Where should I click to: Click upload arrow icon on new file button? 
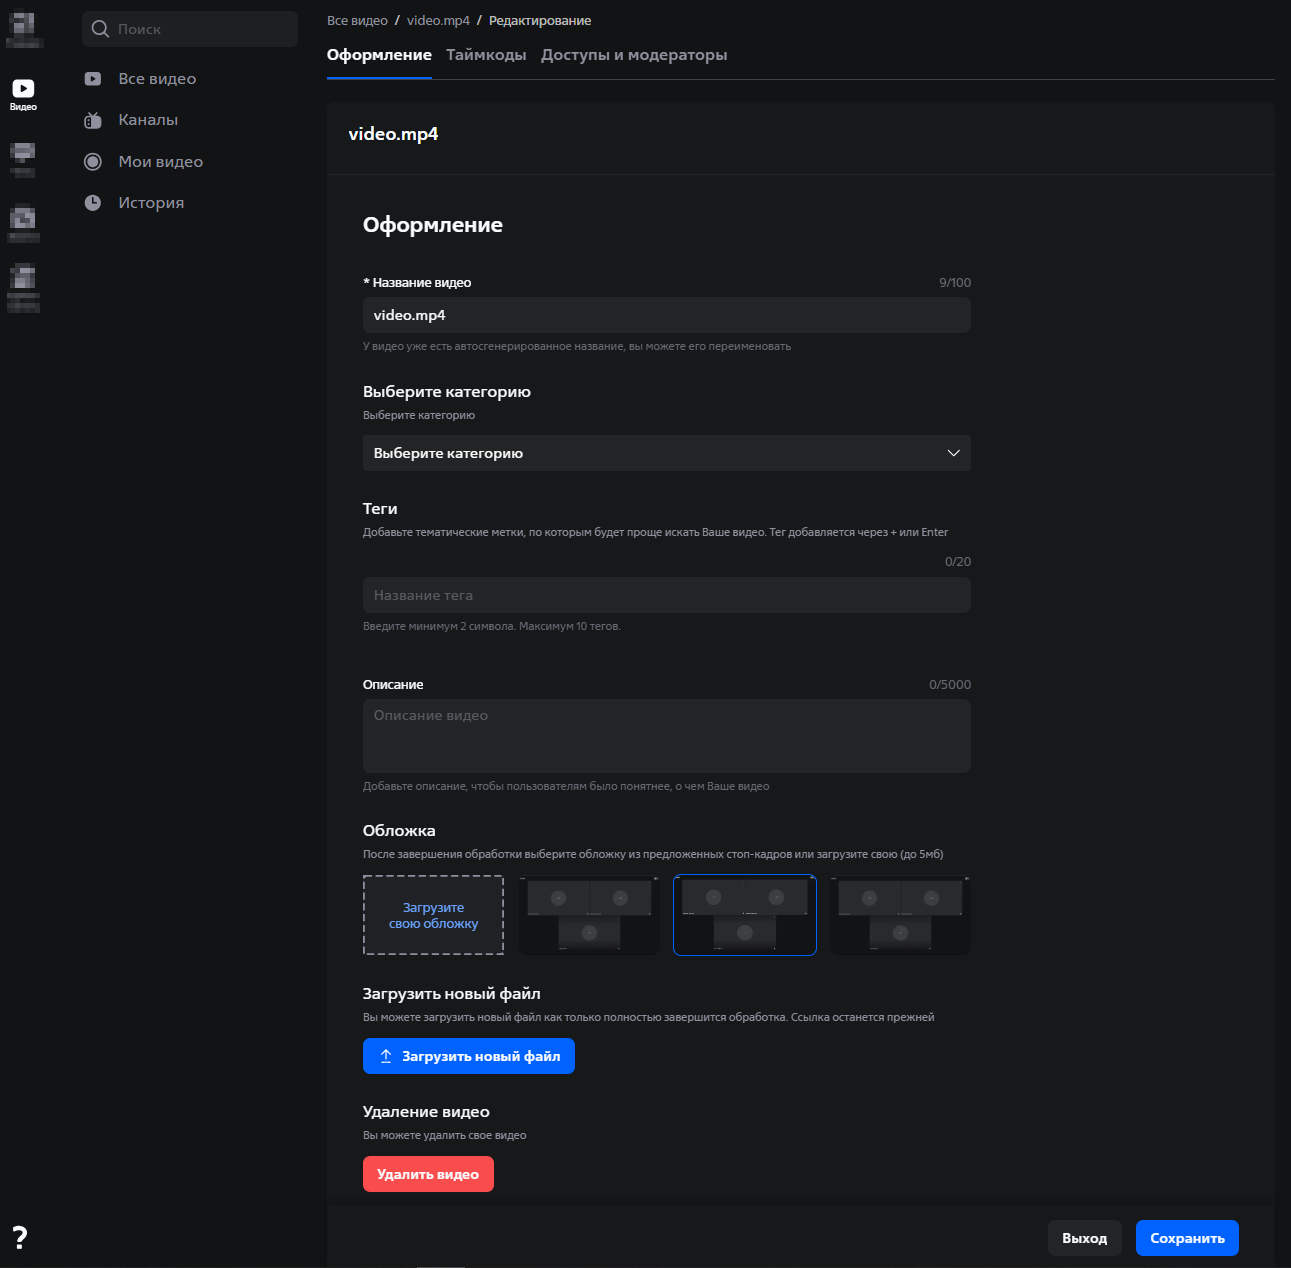(386, 1056)
